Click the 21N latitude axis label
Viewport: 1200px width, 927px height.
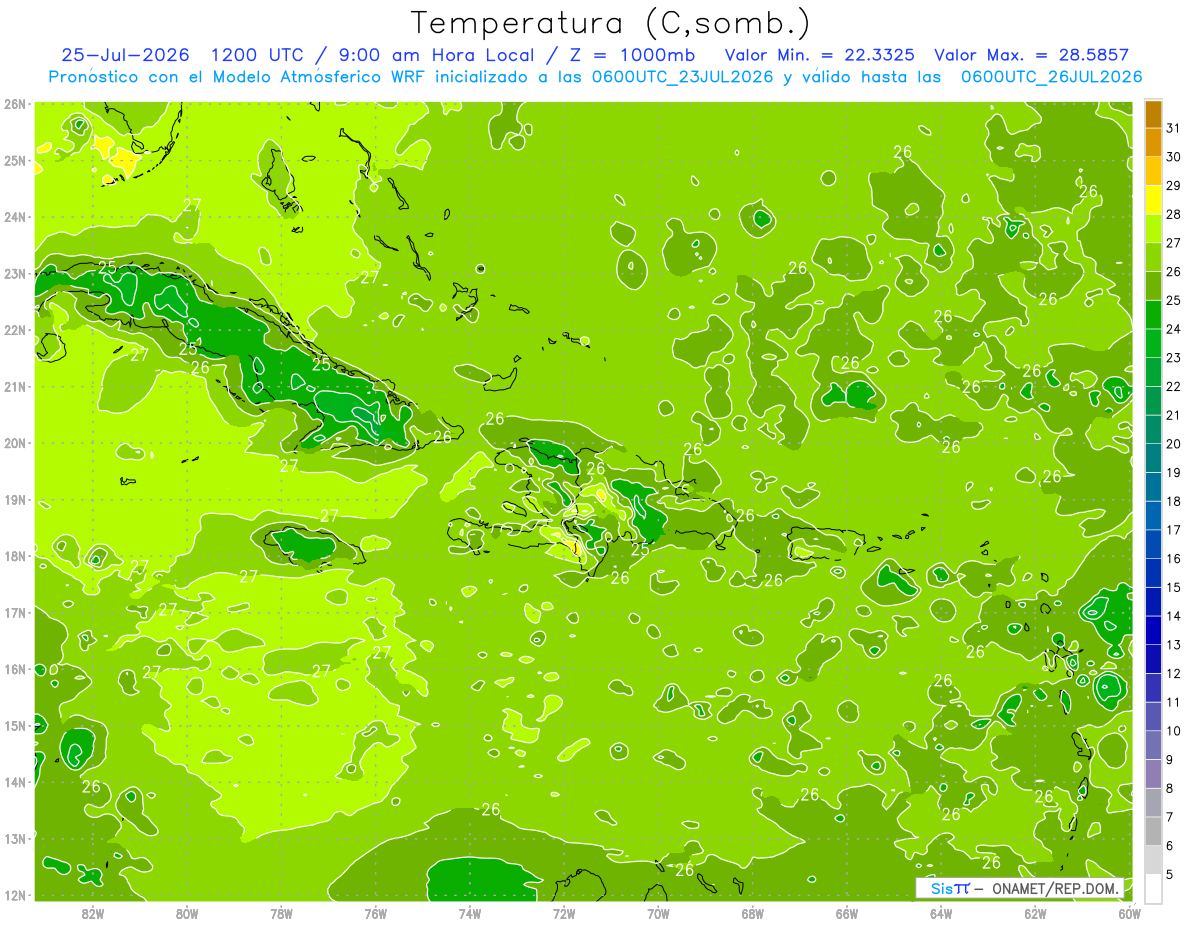tap(14, 386)
